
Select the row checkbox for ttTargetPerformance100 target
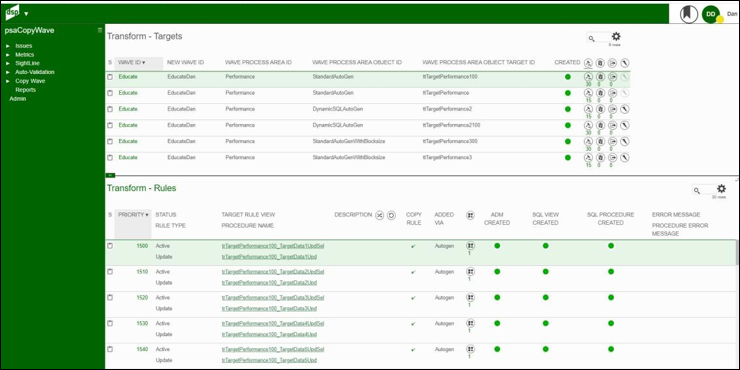(x=110, y=77)
